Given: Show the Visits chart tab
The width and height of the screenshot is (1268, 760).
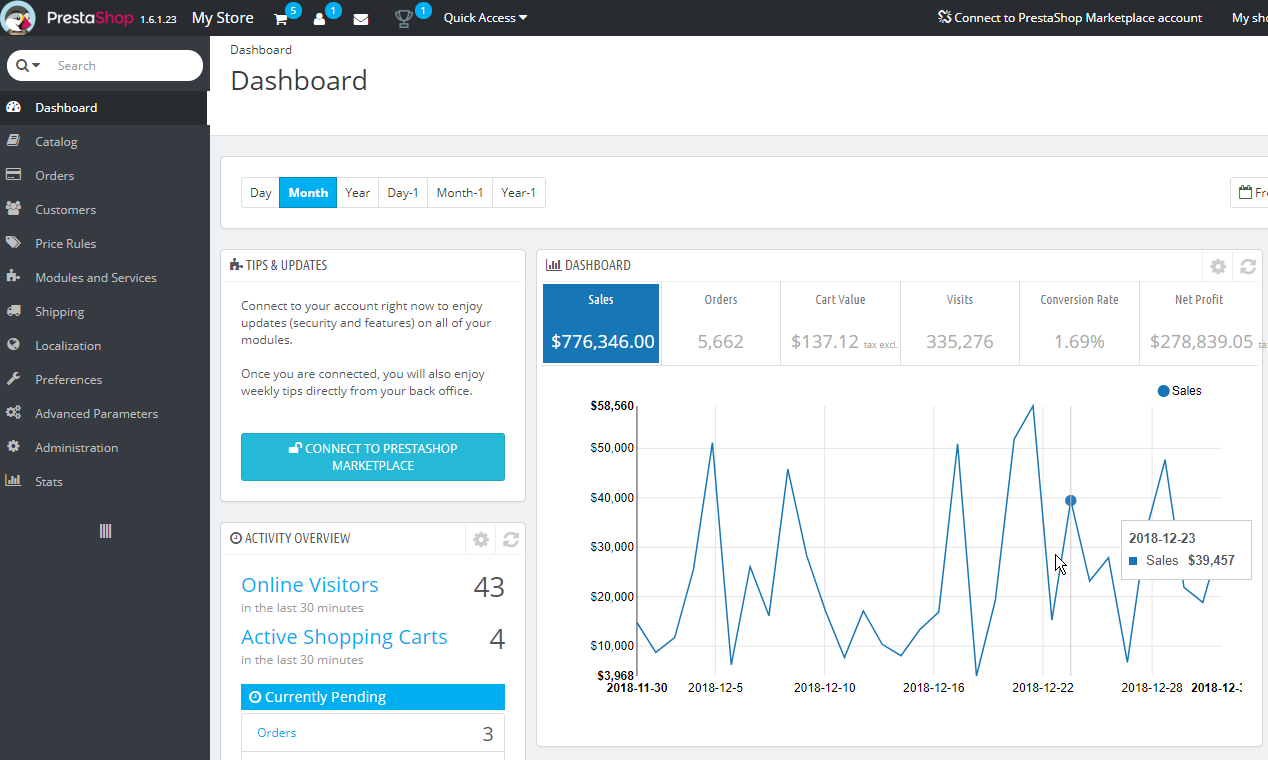Looking at the screenshot, I should point(960,324).
